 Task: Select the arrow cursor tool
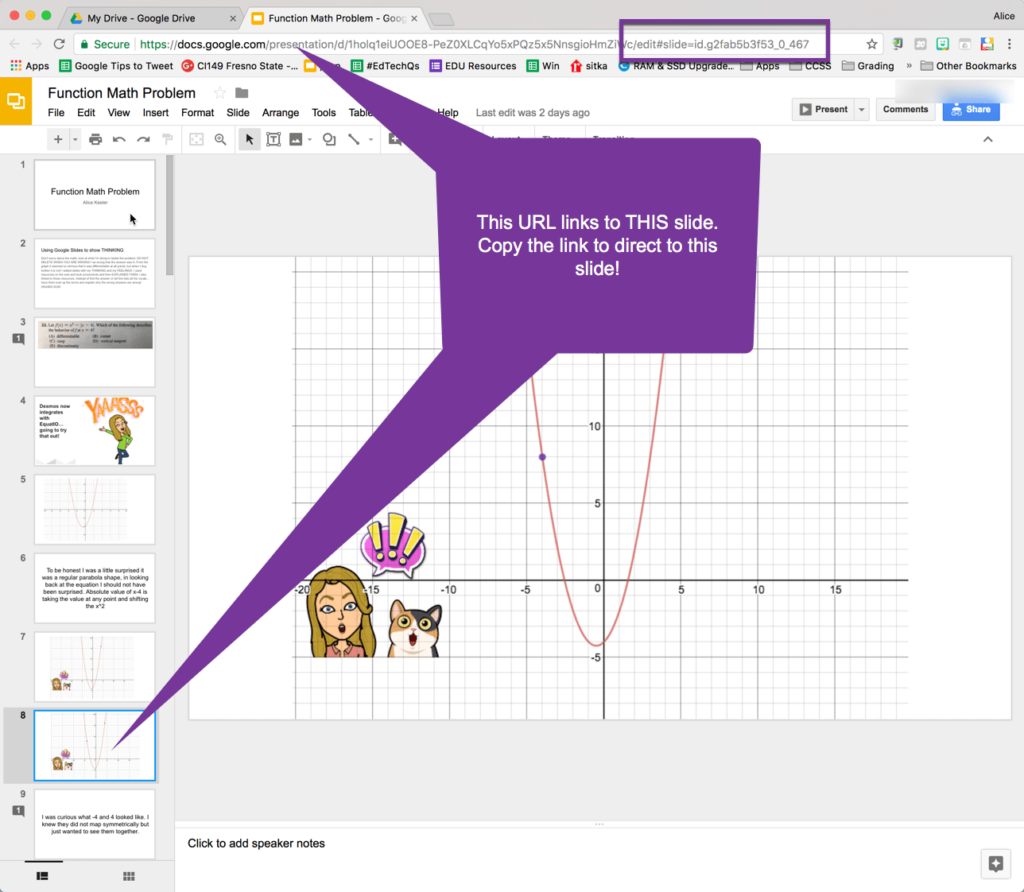coord(249,139)
